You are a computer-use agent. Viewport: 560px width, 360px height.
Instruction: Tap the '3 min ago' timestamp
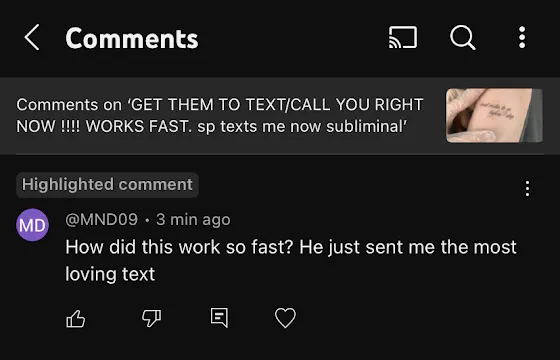tap(193, 219)
